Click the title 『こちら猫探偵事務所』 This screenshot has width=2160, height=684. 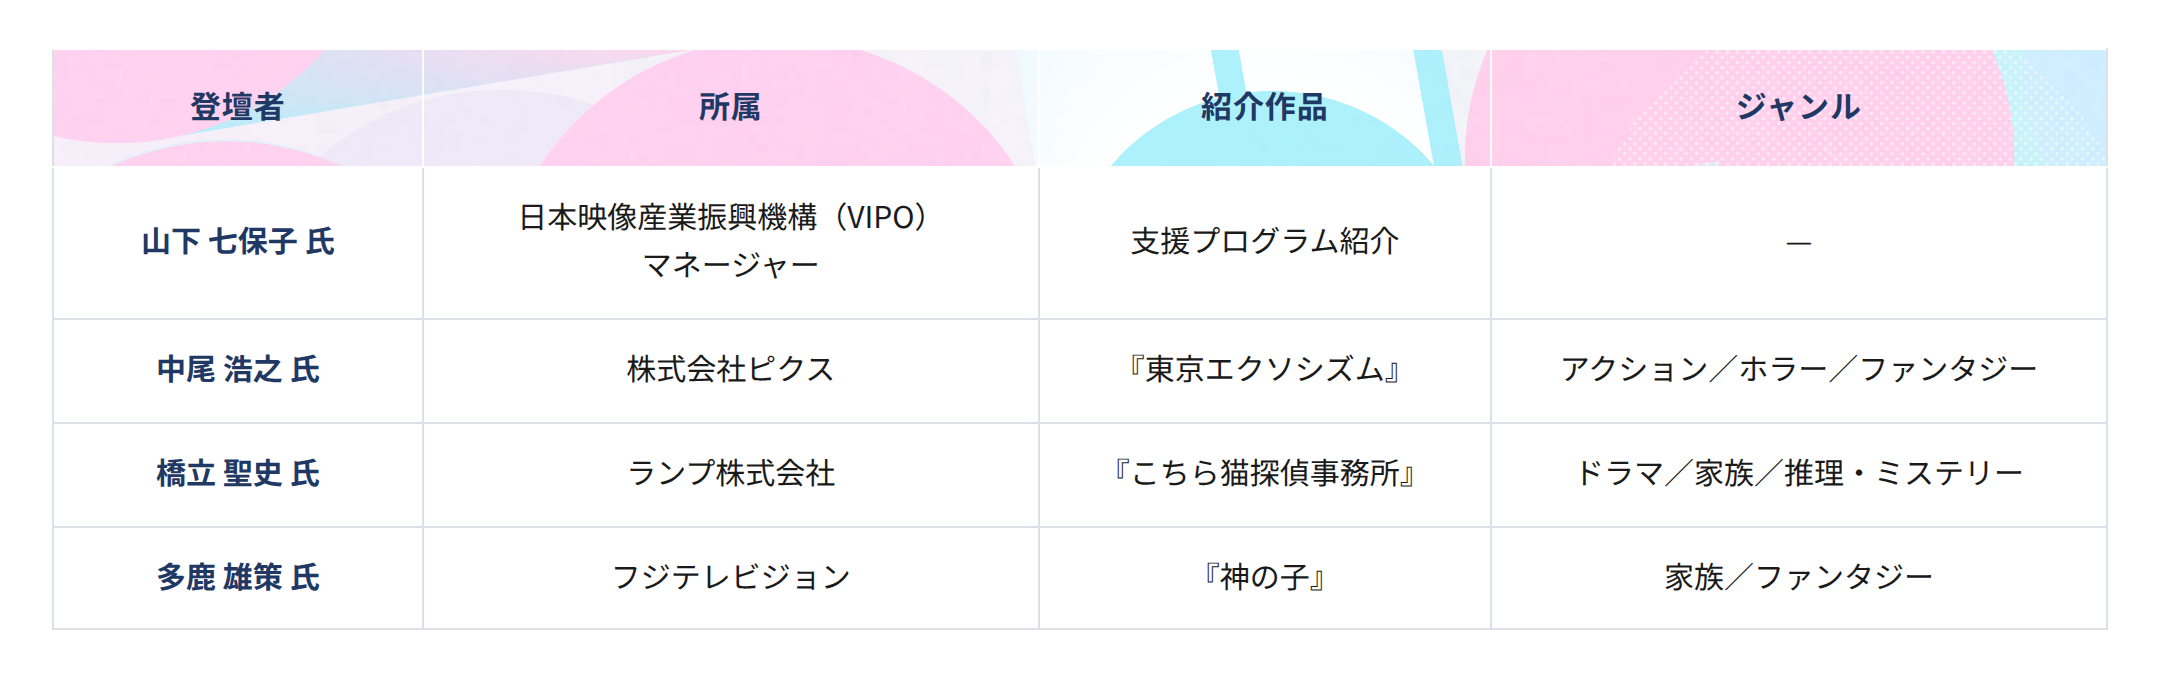[x=1264, y=473]
